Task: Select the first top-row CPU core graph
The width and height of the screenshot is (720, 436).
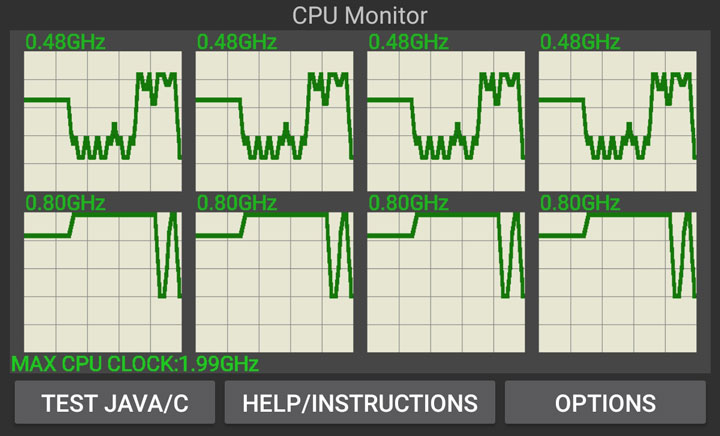Action: (x=103, y=121)
